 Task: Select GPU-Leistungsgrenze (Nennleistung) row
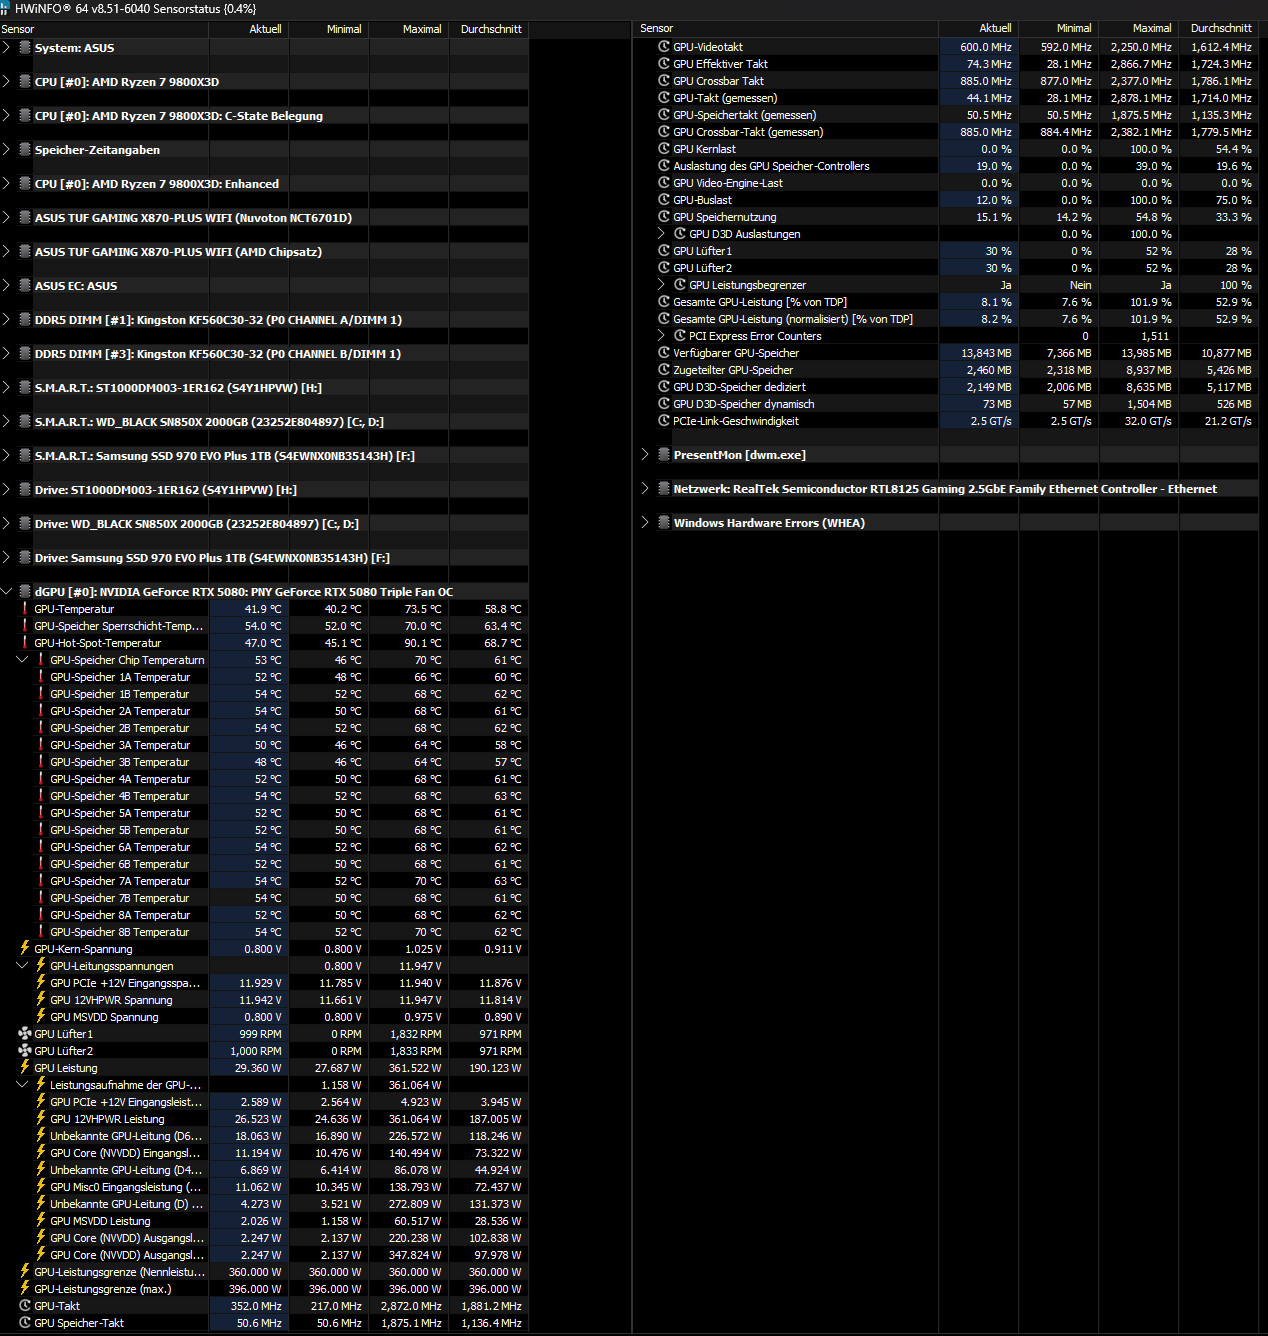coord(264,1272)
